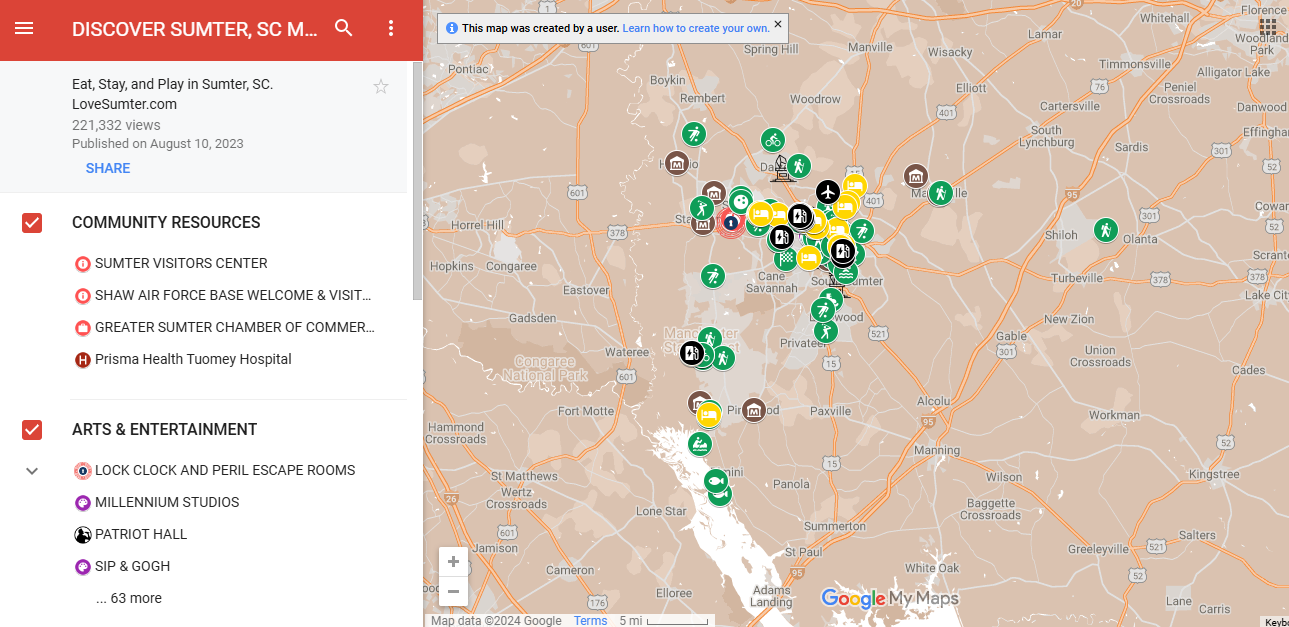Click the hiking marker next to Dalzell
Screen dimensions: 1289x627
coord(798,165)
